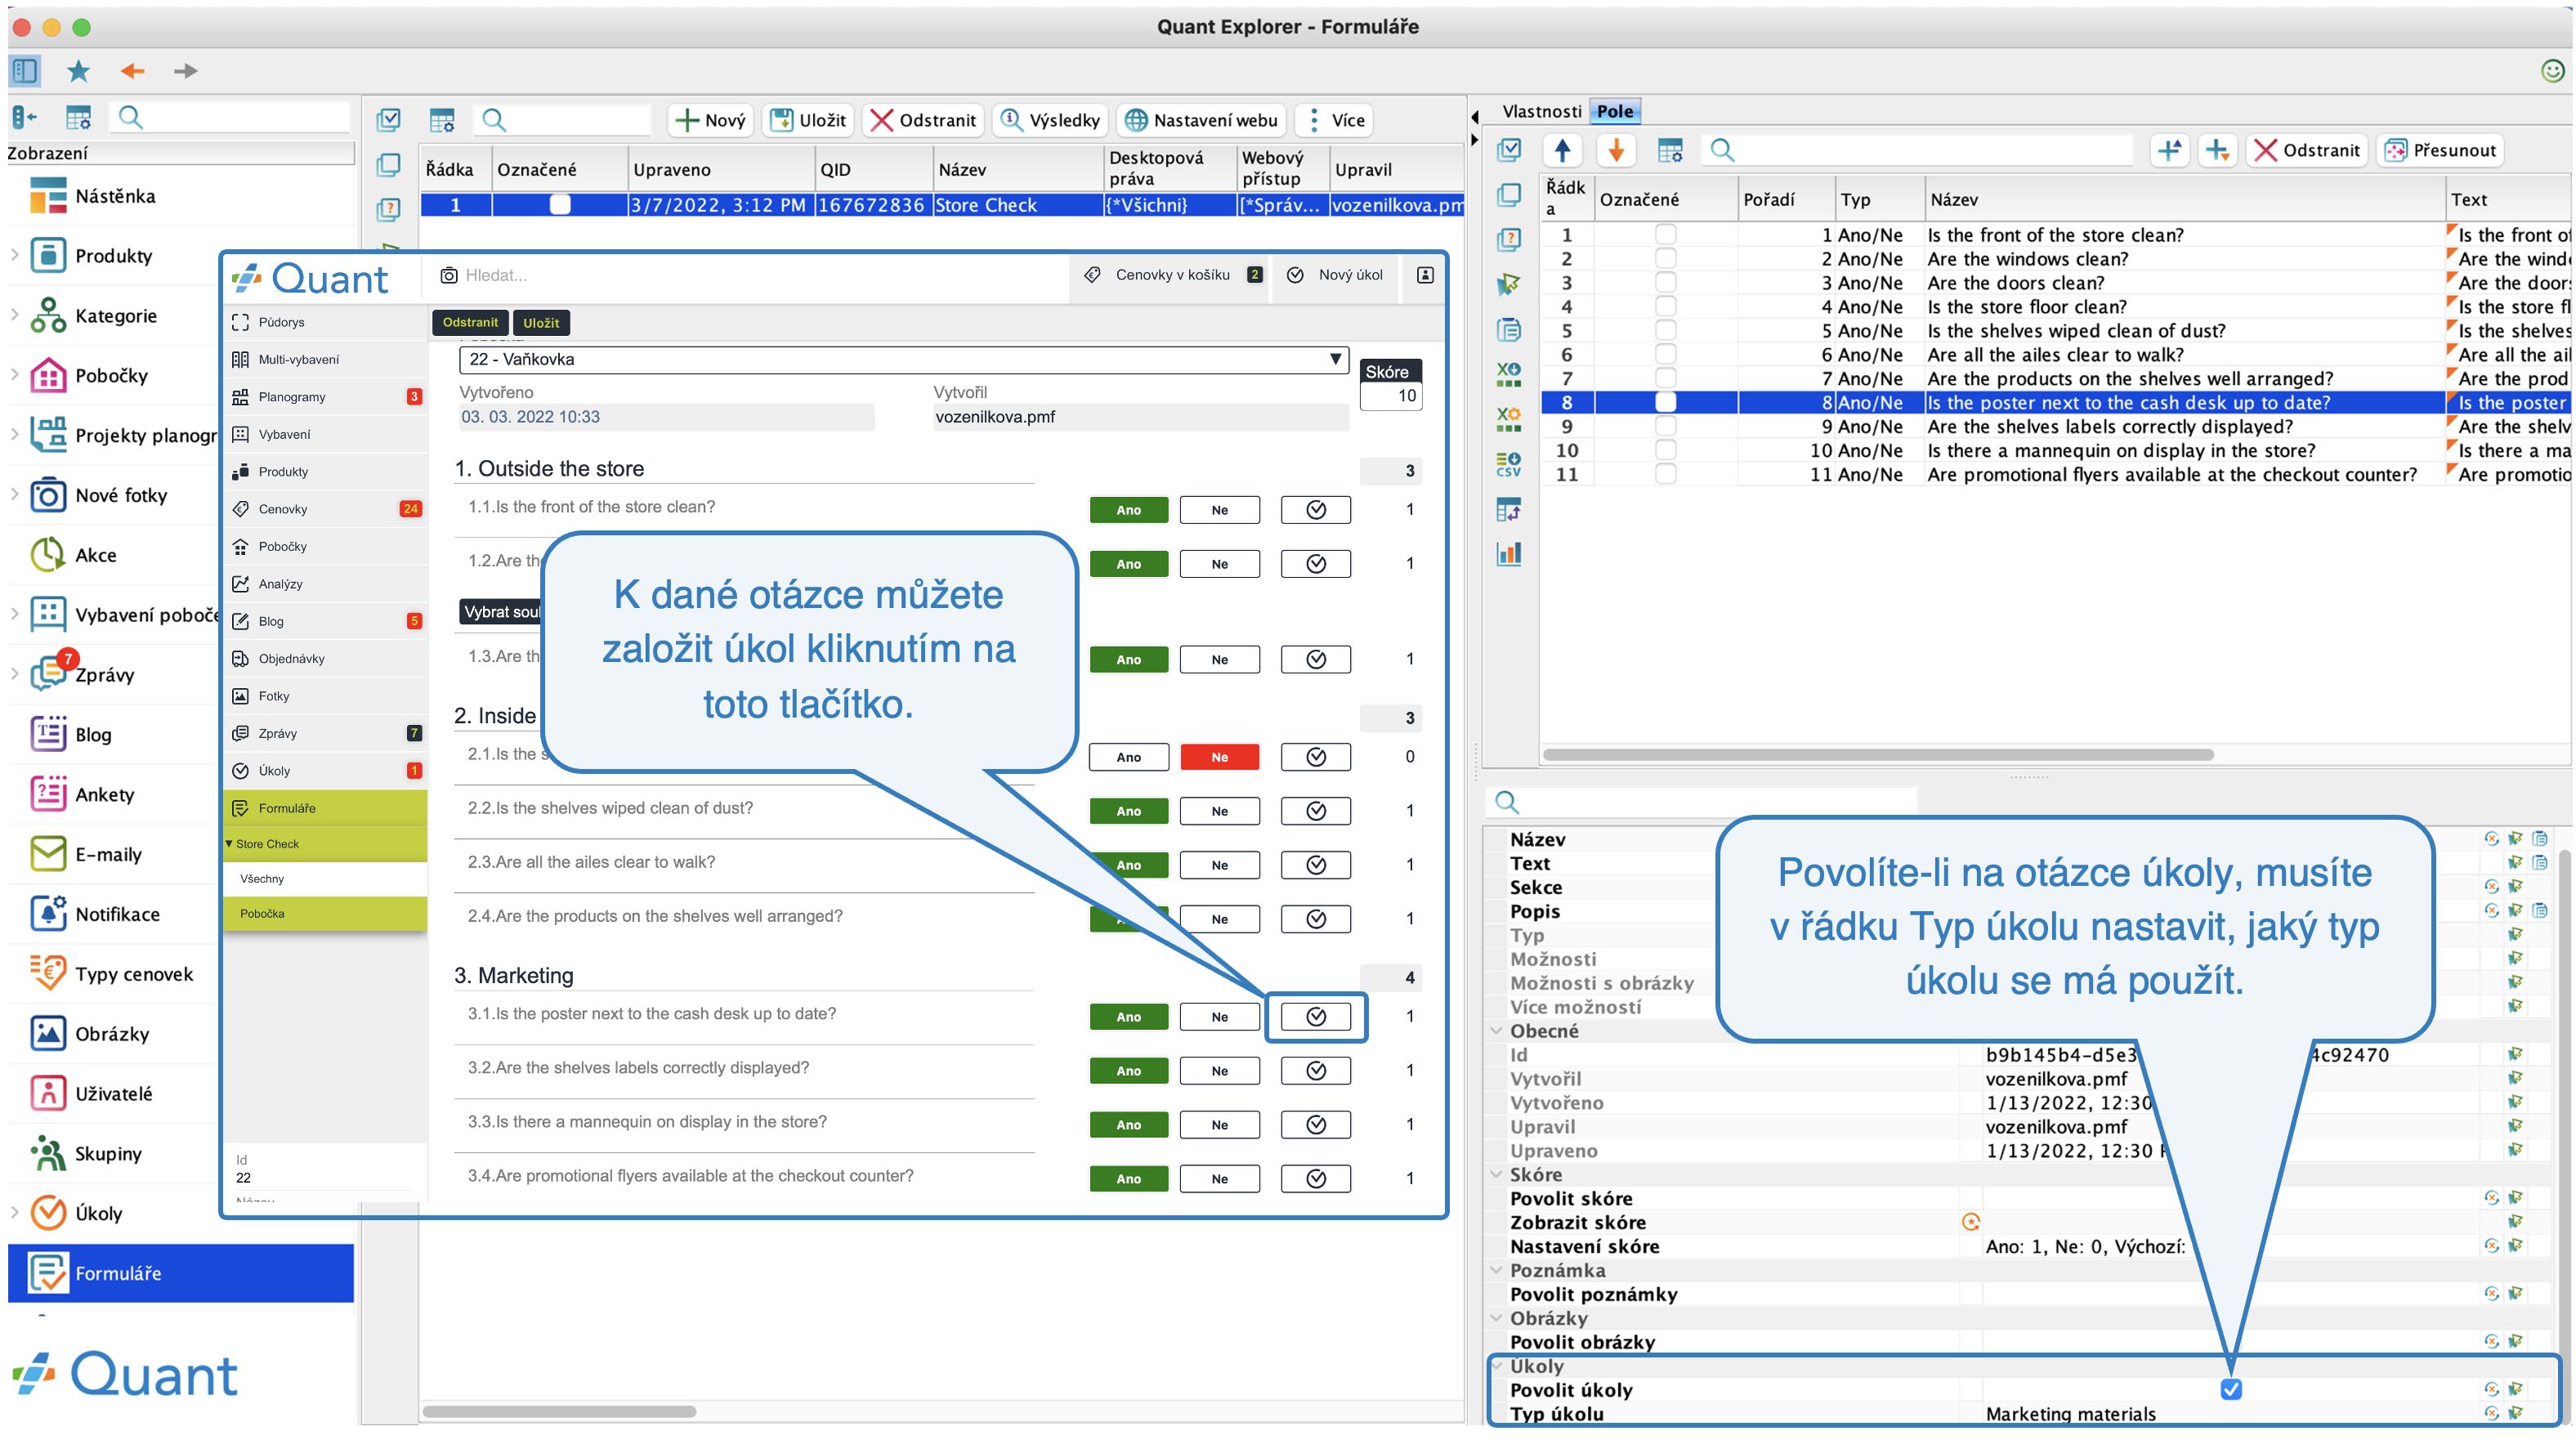Viewport: 2576px width, 1440px height.
Task: Collapse the Store Check submenu
Action: click(x=229, y=844)
